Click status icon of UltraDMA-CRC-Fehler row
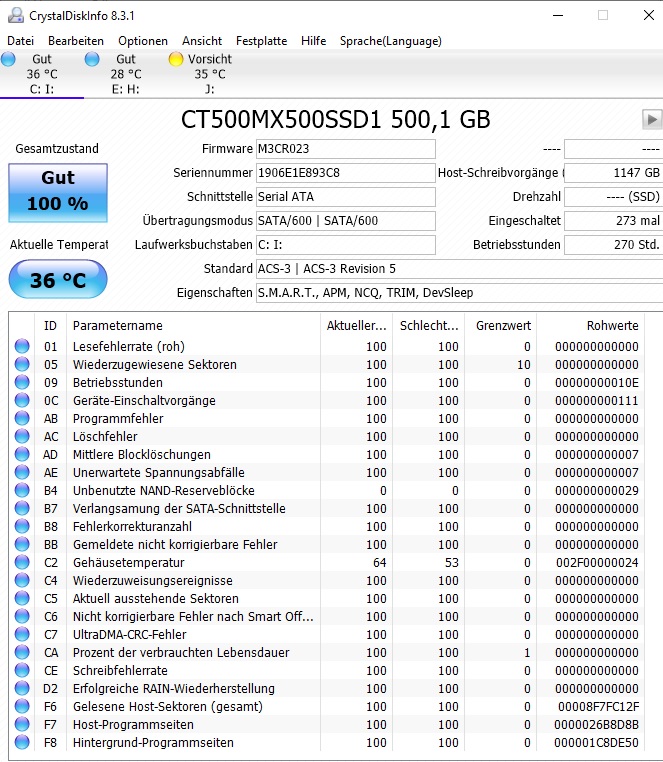Image resolution: width=663 pixels, height=762 pixels. point(22,634)
